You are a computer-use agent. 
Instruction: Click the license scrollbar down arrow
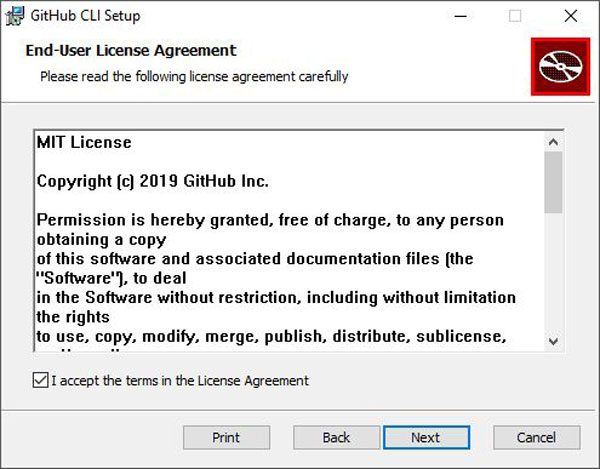point(553,341)
